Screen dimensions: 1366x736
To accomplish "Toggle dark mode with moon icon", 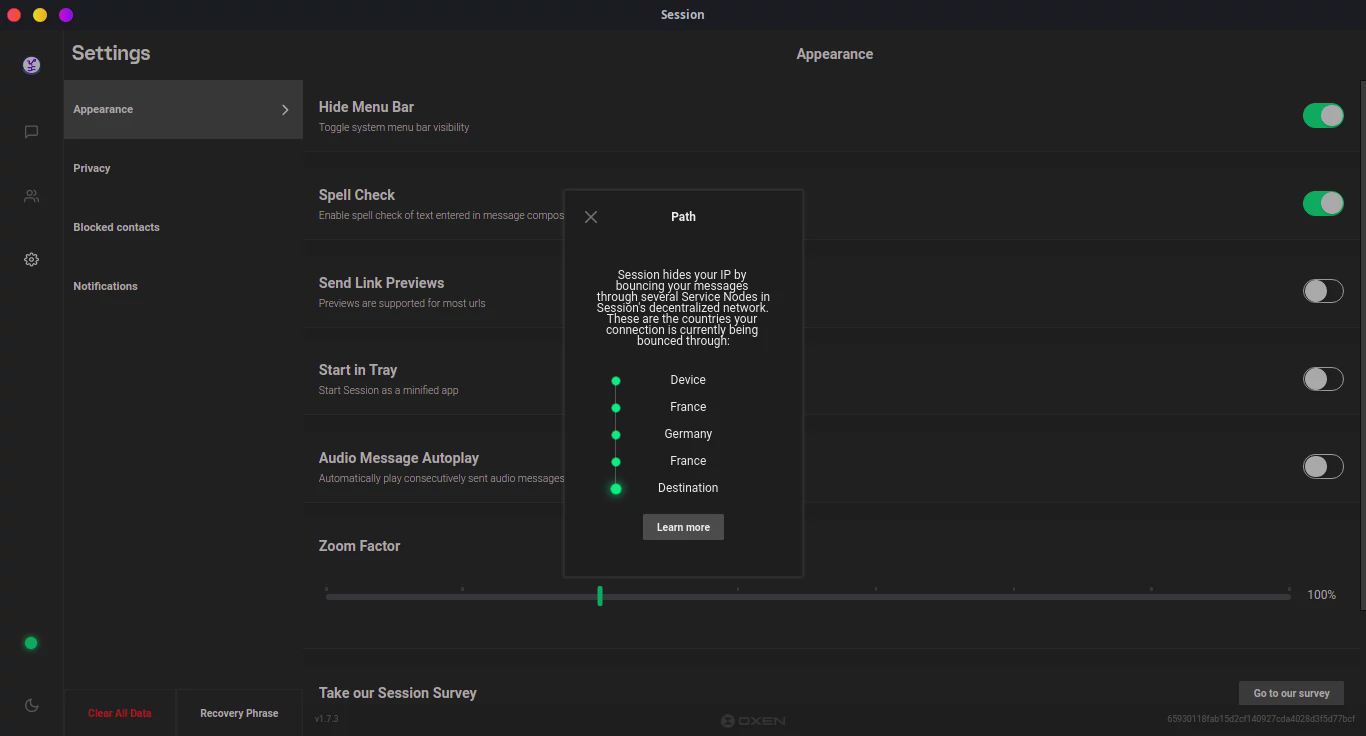I will pos(31,705).
